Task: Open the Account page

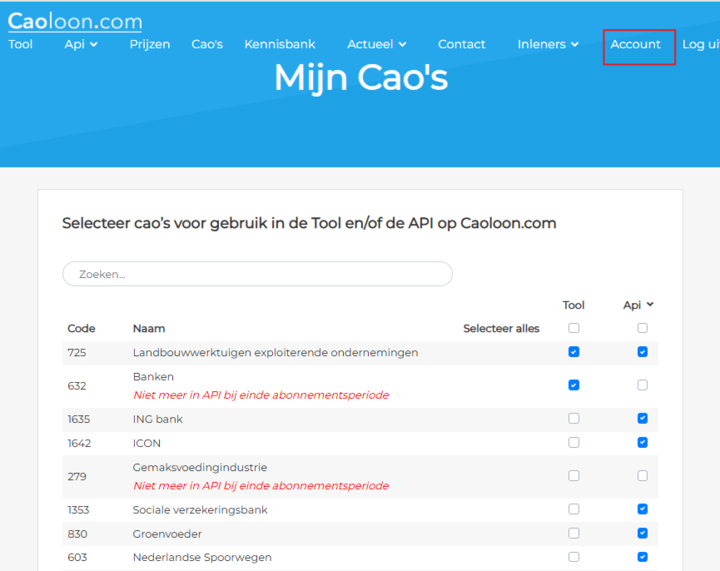Action: coord(636,44)
